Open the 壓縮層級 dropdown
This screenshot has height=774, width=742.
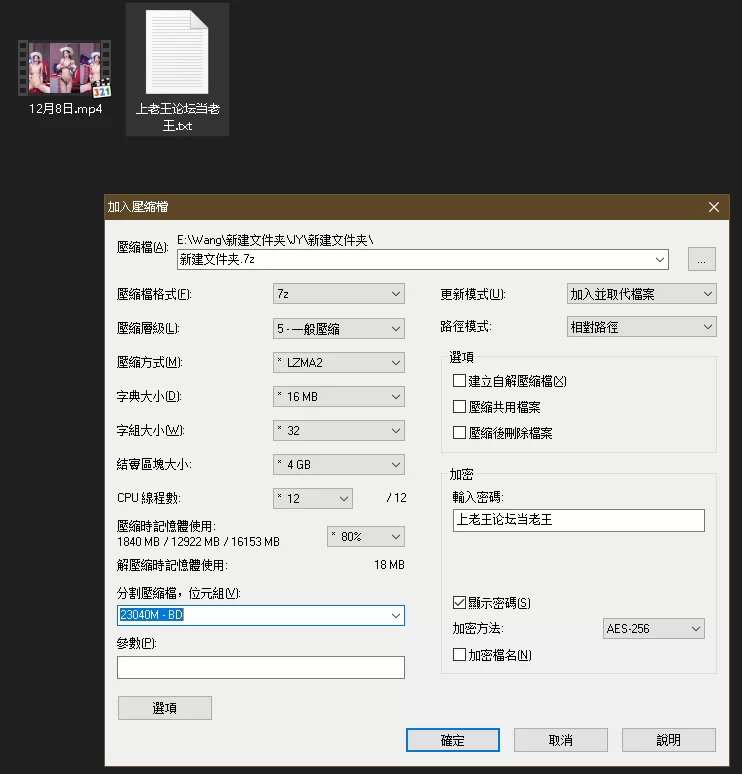click(x=338, y=328)
